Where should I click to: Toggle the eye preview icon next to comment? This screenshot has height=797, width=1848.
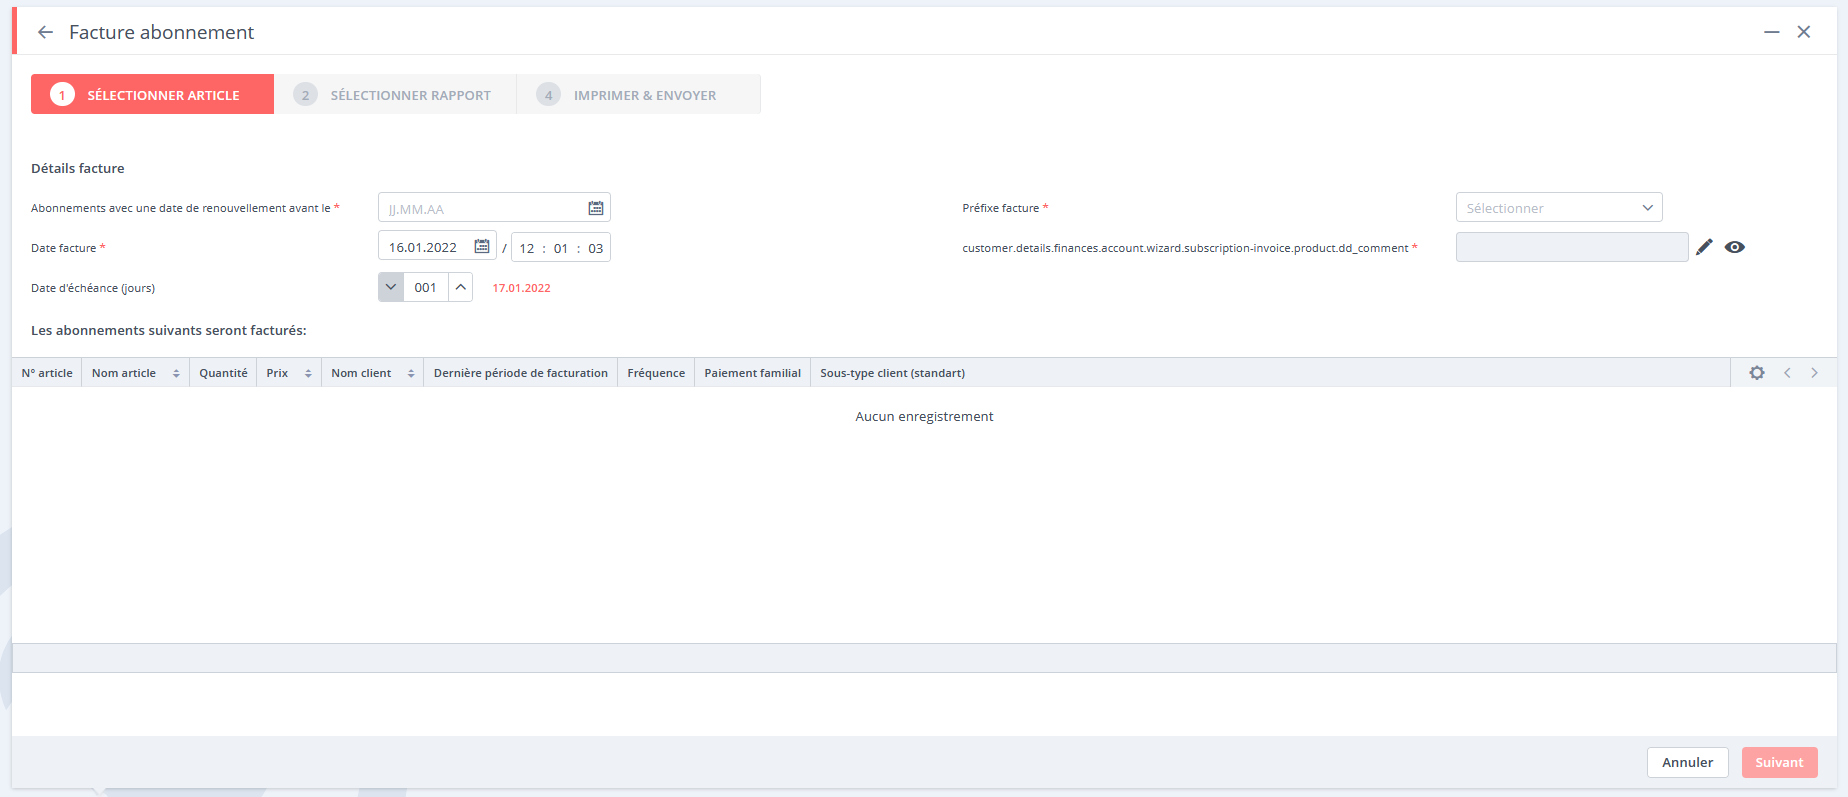click(1735, 247)
